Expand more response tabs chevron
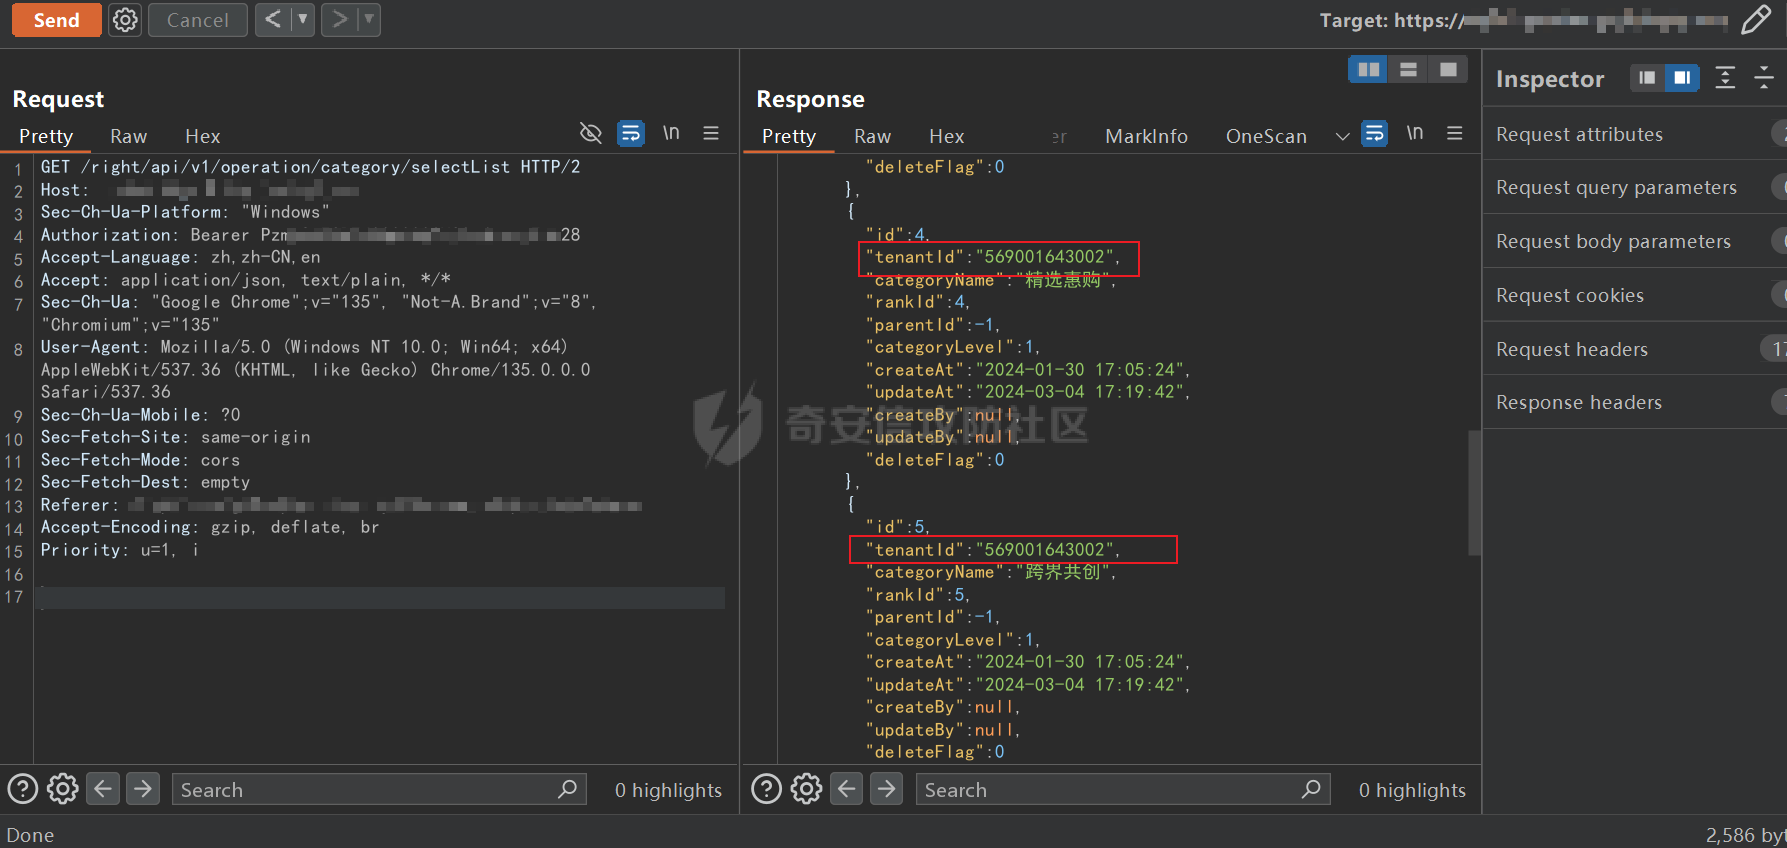This screenshot has width=1787, height=848. (x=1342, y=136)
